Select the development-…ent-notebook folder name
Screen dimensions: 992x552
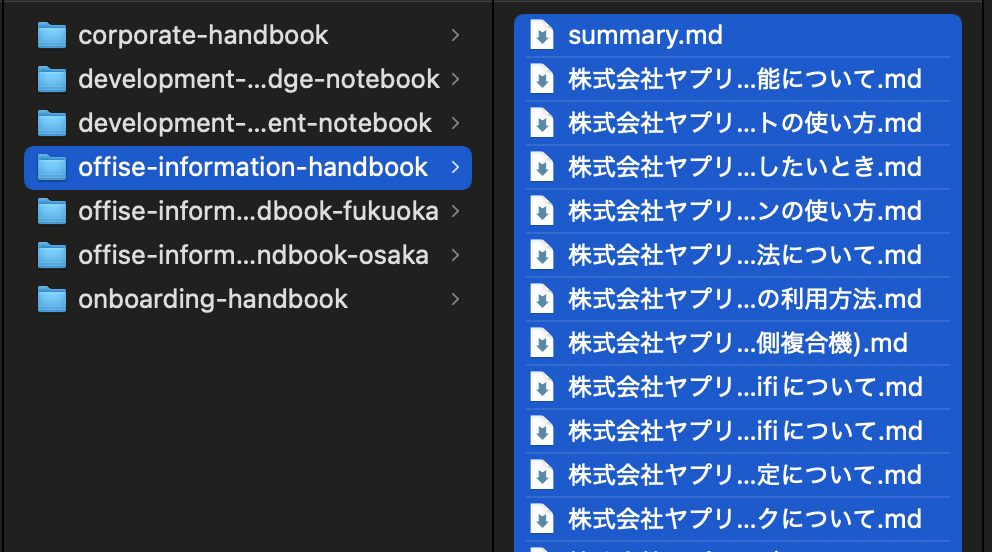[255, 123]
